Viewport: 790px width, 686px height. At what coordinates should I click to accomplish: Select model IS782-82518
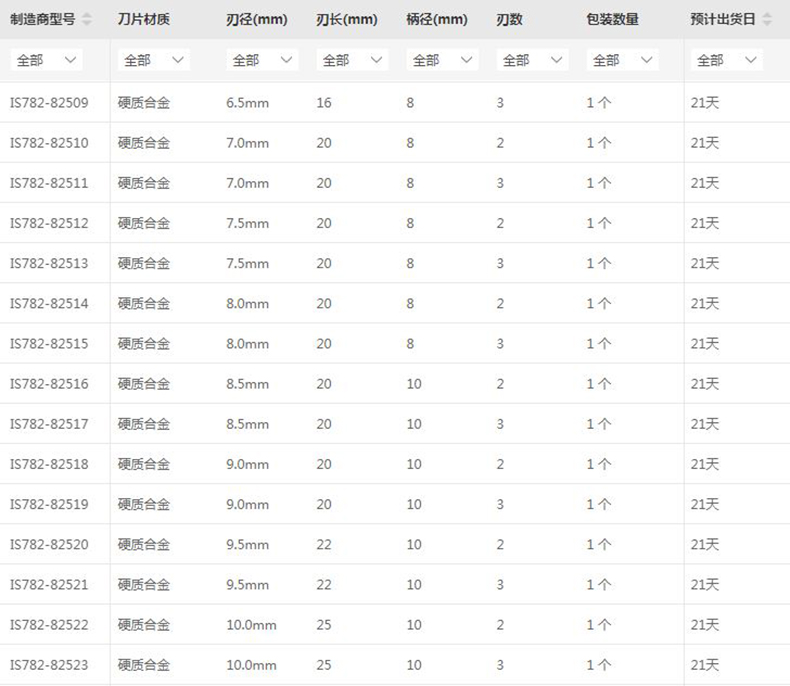coord(49,464)
